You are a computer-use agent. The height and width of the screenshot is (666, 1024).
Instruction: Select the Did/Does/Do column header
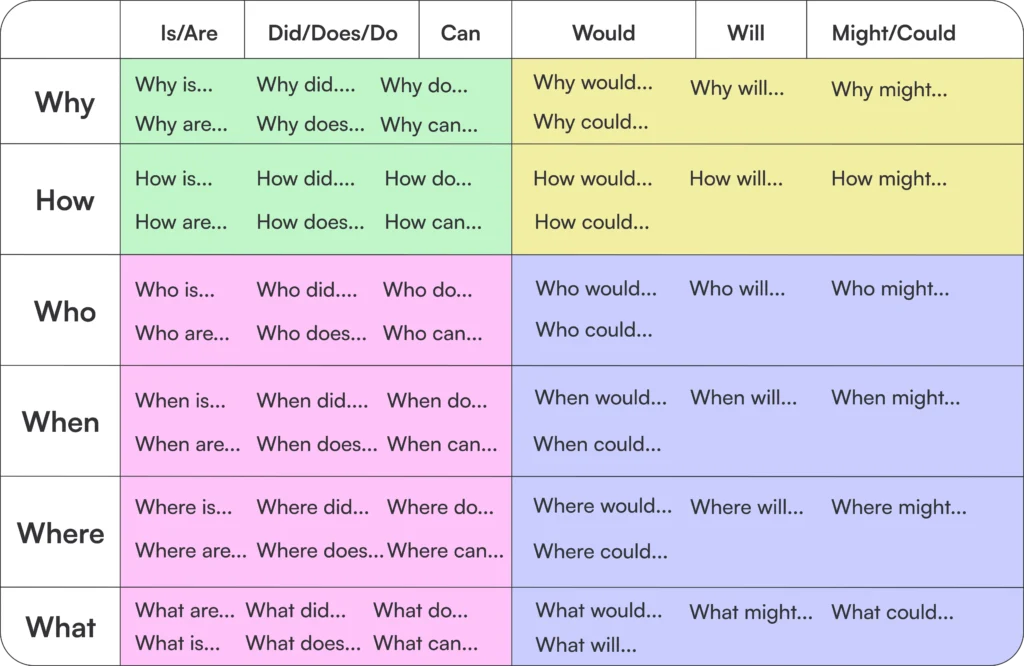click(x=332, y=33)
